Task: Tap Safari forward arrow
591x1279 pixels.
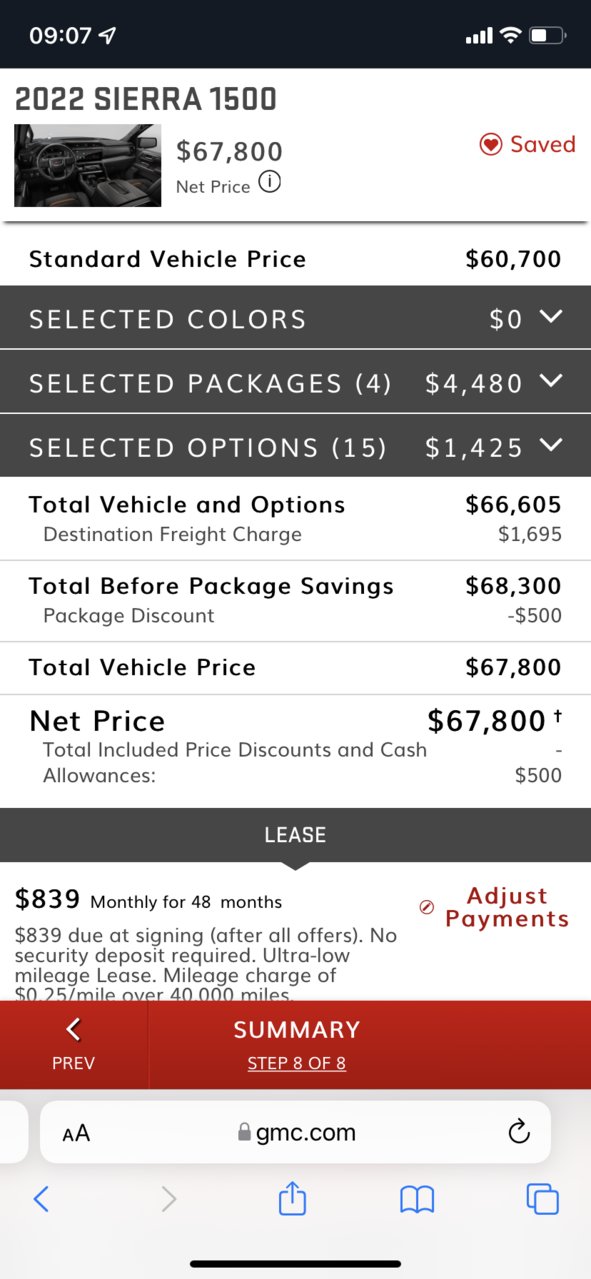Action: (x=169, y=1198)
